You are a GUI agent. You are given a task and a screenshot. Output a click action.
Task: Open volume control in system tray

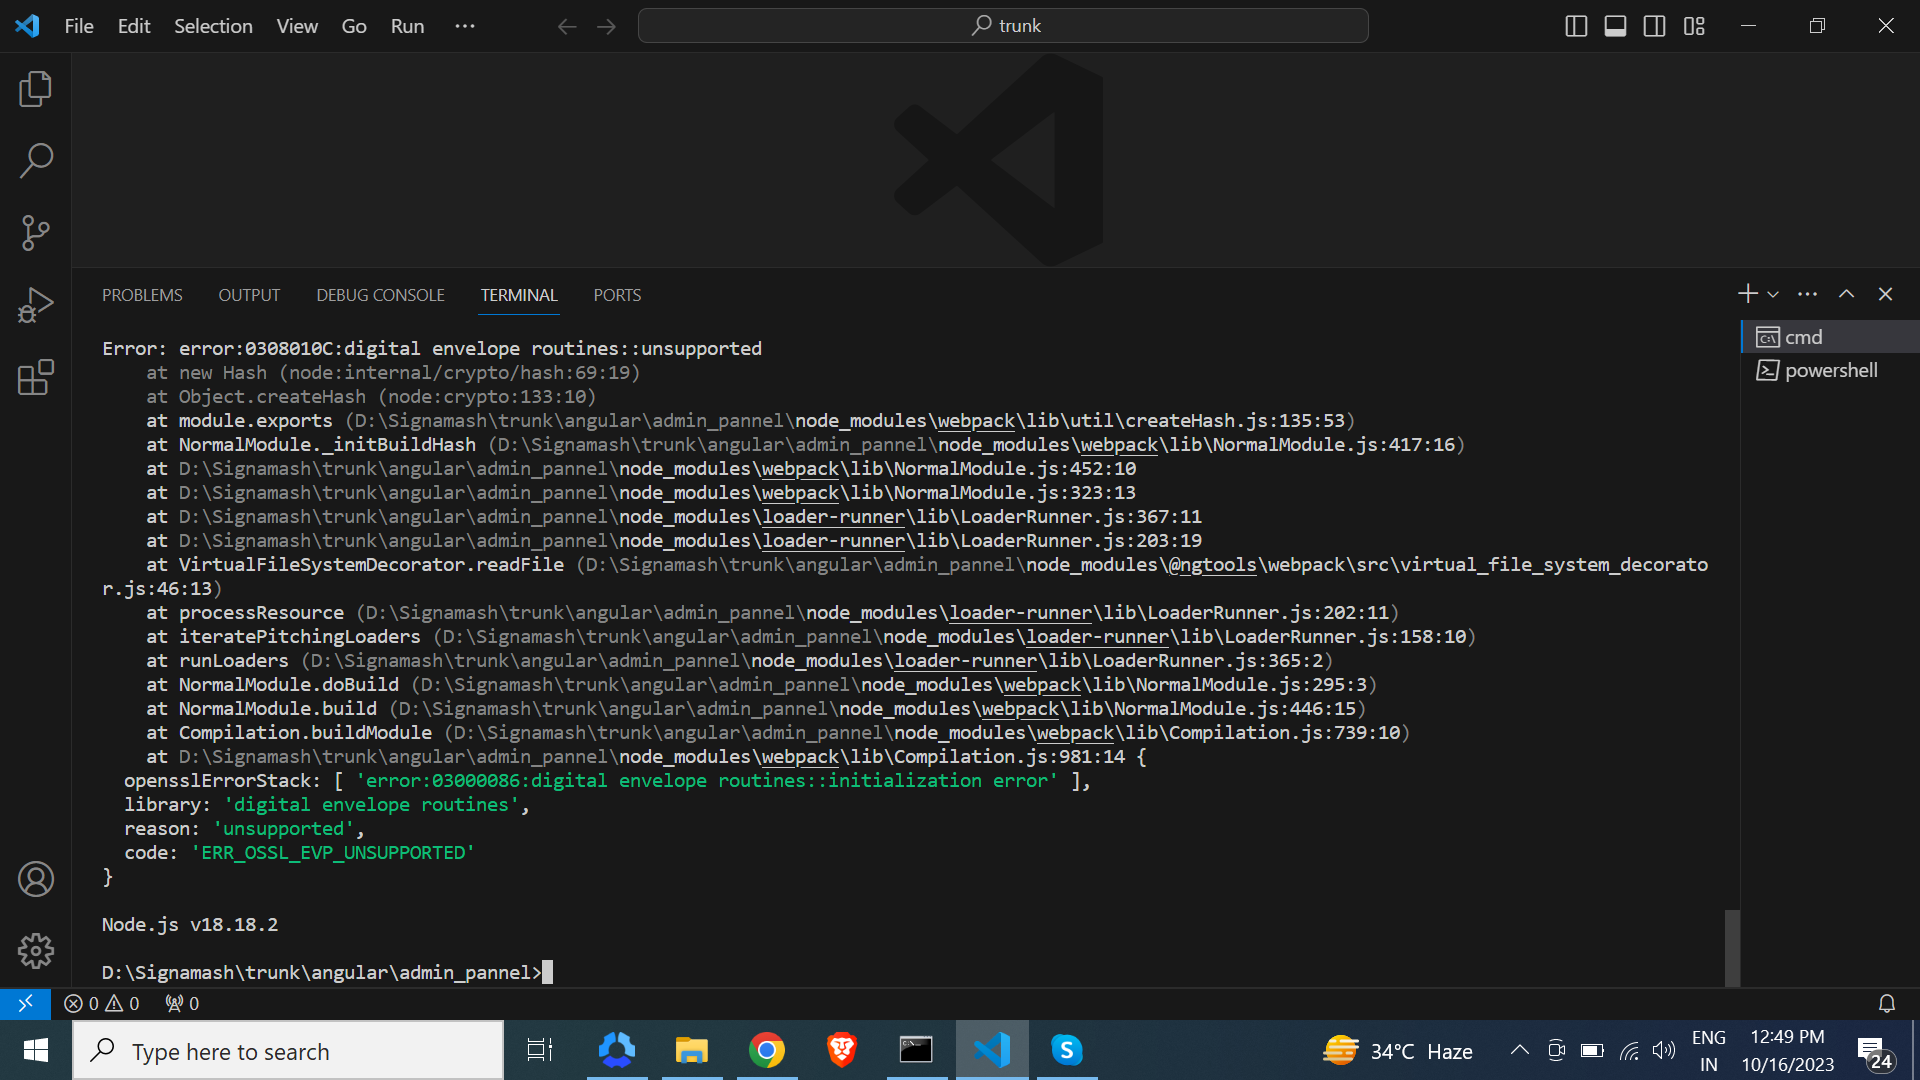[1664, 1050]
